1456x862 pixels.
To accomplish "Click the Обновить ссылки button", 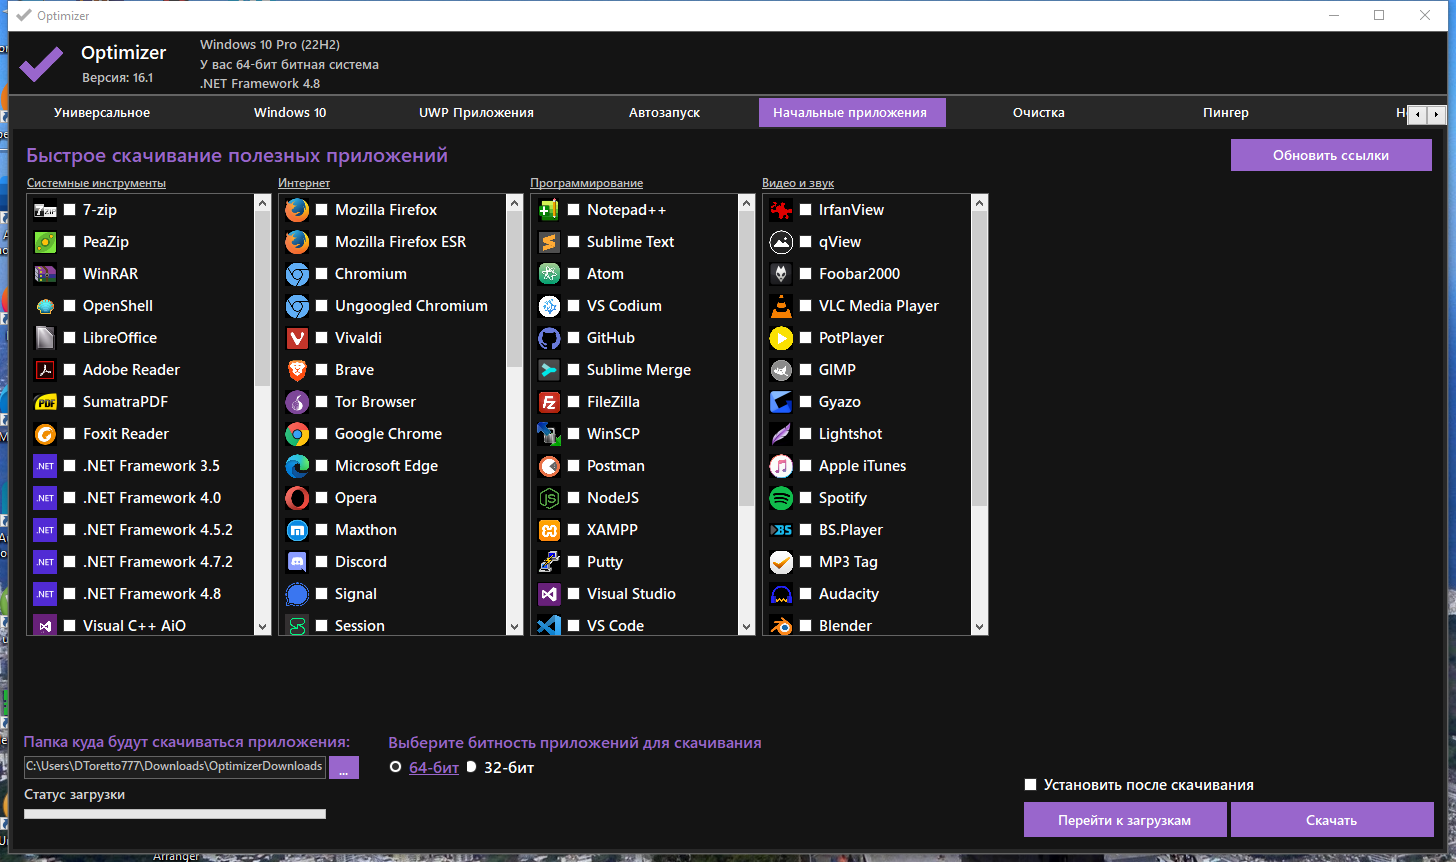I will (x=1331, y=155).
